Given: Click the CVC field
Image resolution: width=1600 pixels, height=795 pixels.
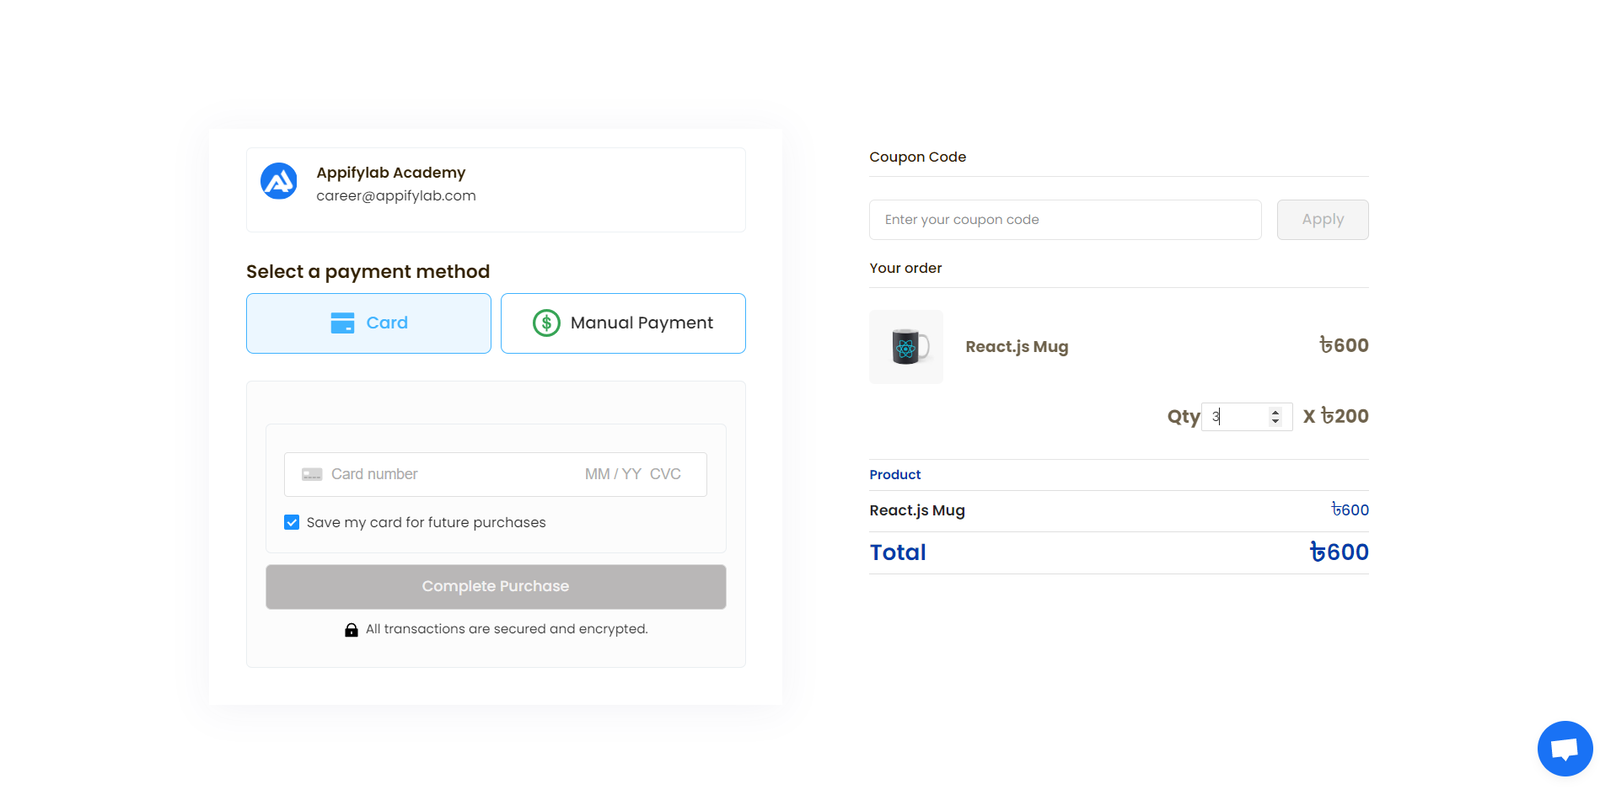Looking at the screenshot, I should [666, 474].
